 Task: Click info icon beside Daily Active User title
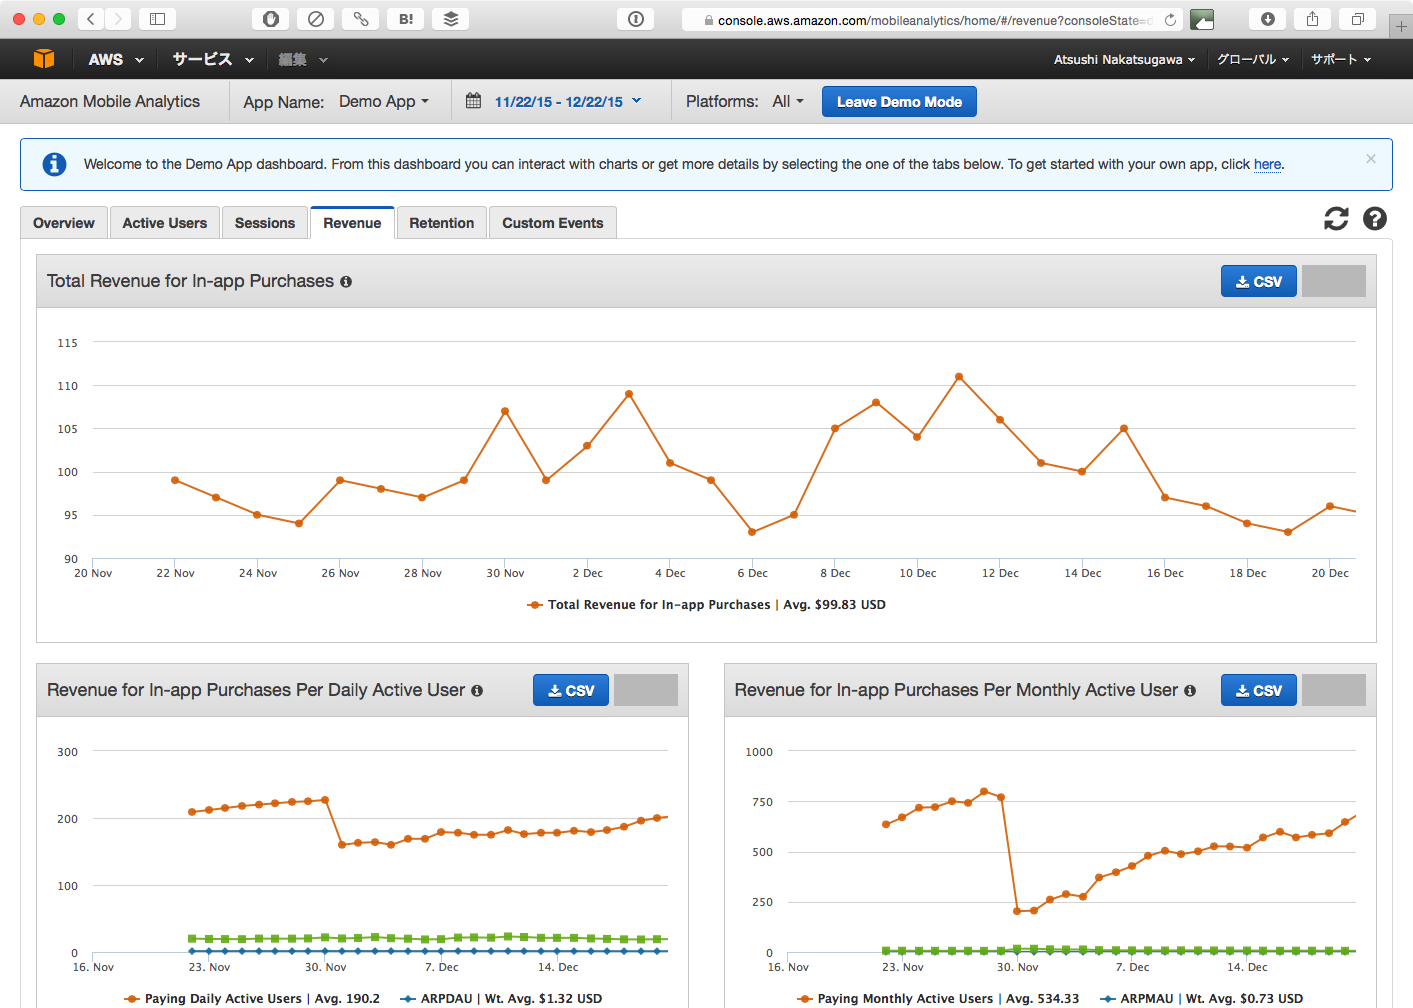tap(477, 691)
